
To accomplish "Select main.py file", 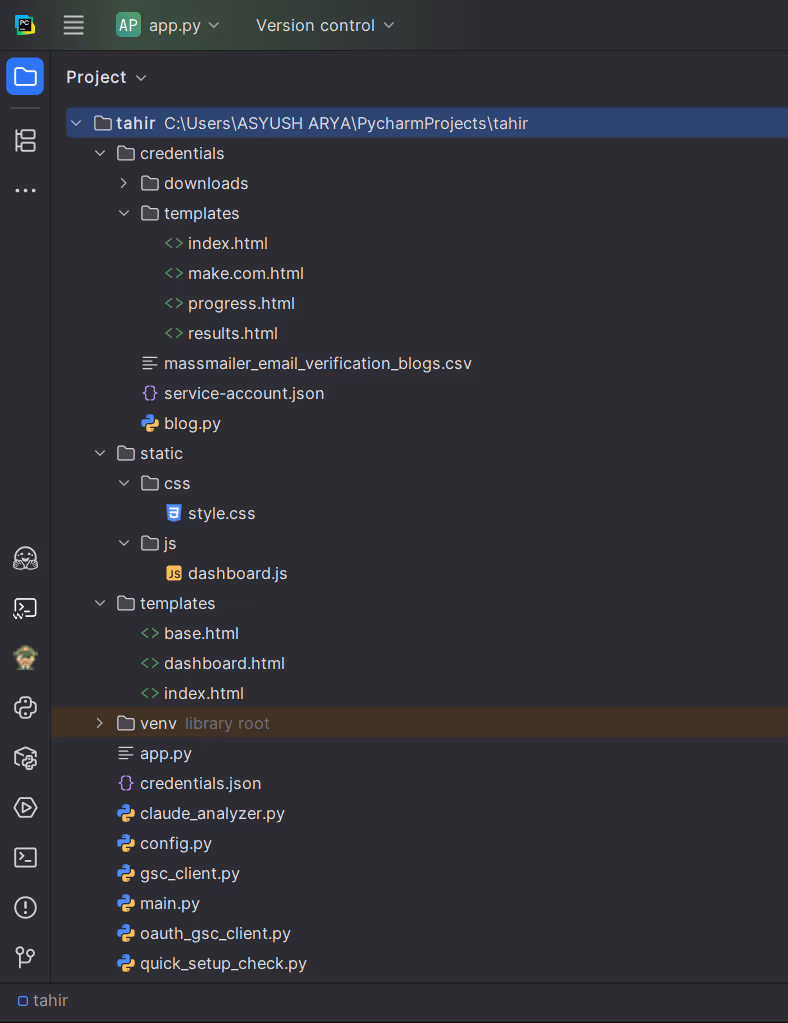I will click(170, 904).
